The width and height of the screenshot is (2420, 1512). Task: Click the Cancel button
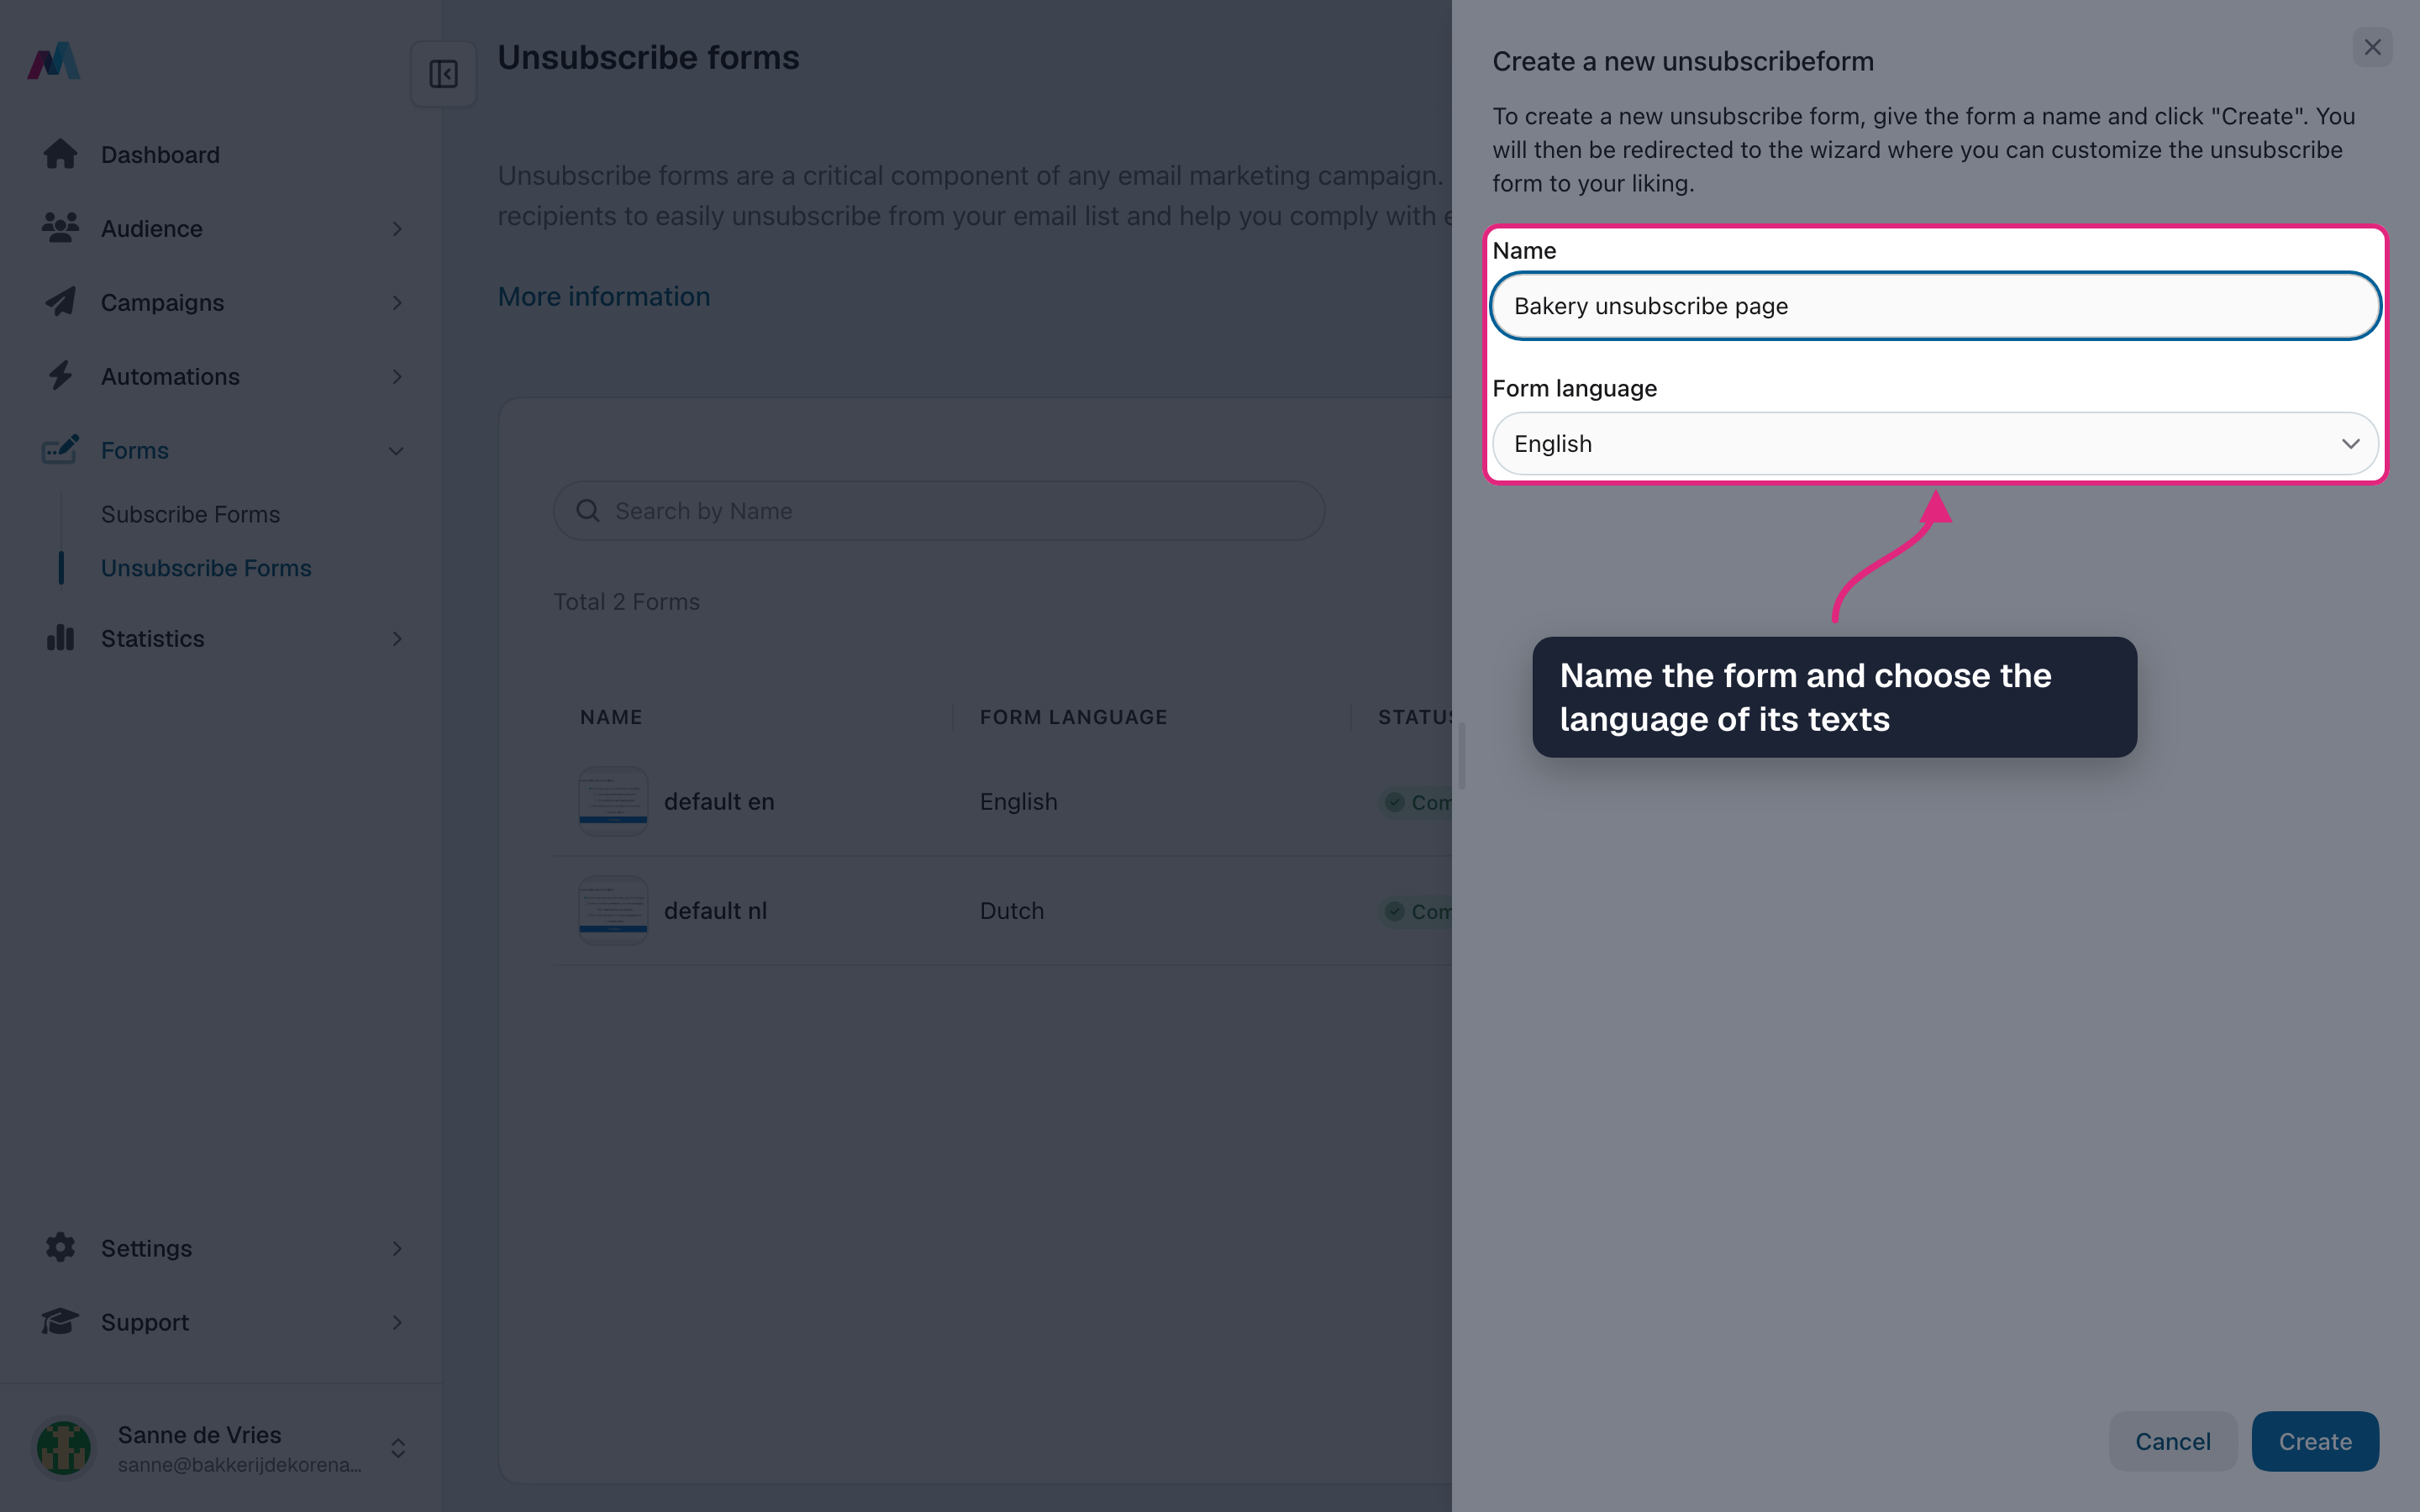tap(2173, 1441)
